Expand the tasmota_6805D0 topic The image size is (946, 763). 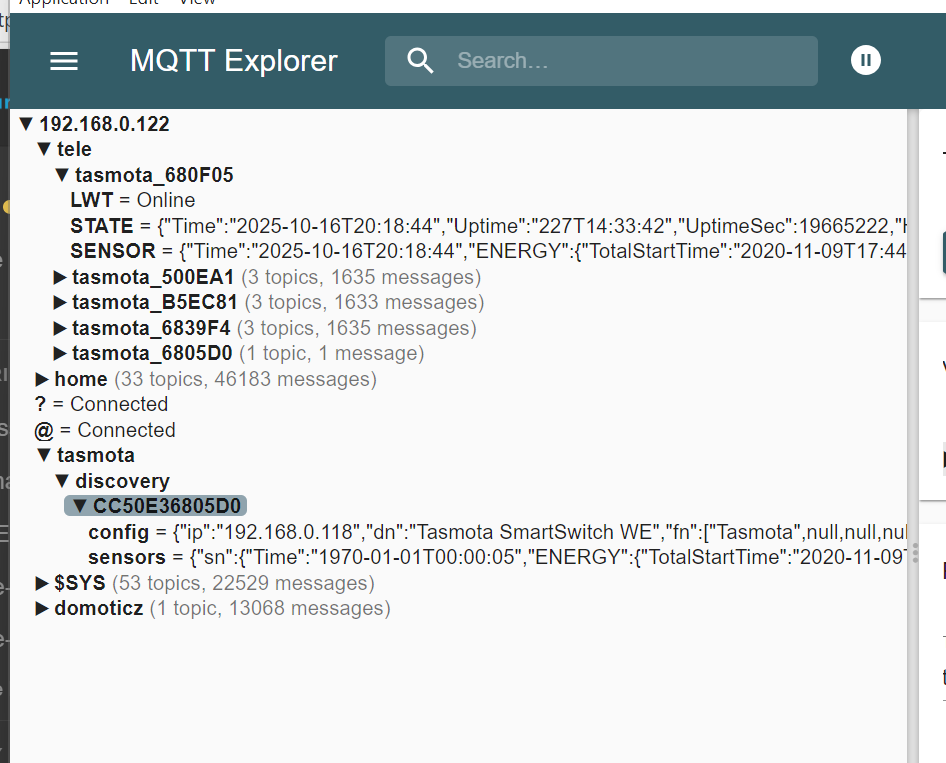[61, 354]
